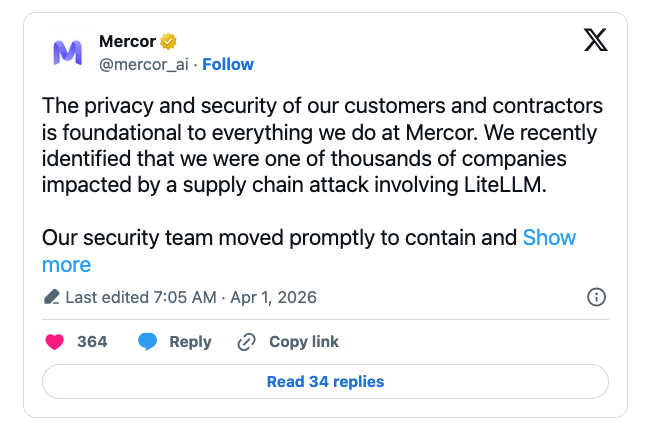Click the gold verified badge
651x430 pixels.
tap(170, 41)
